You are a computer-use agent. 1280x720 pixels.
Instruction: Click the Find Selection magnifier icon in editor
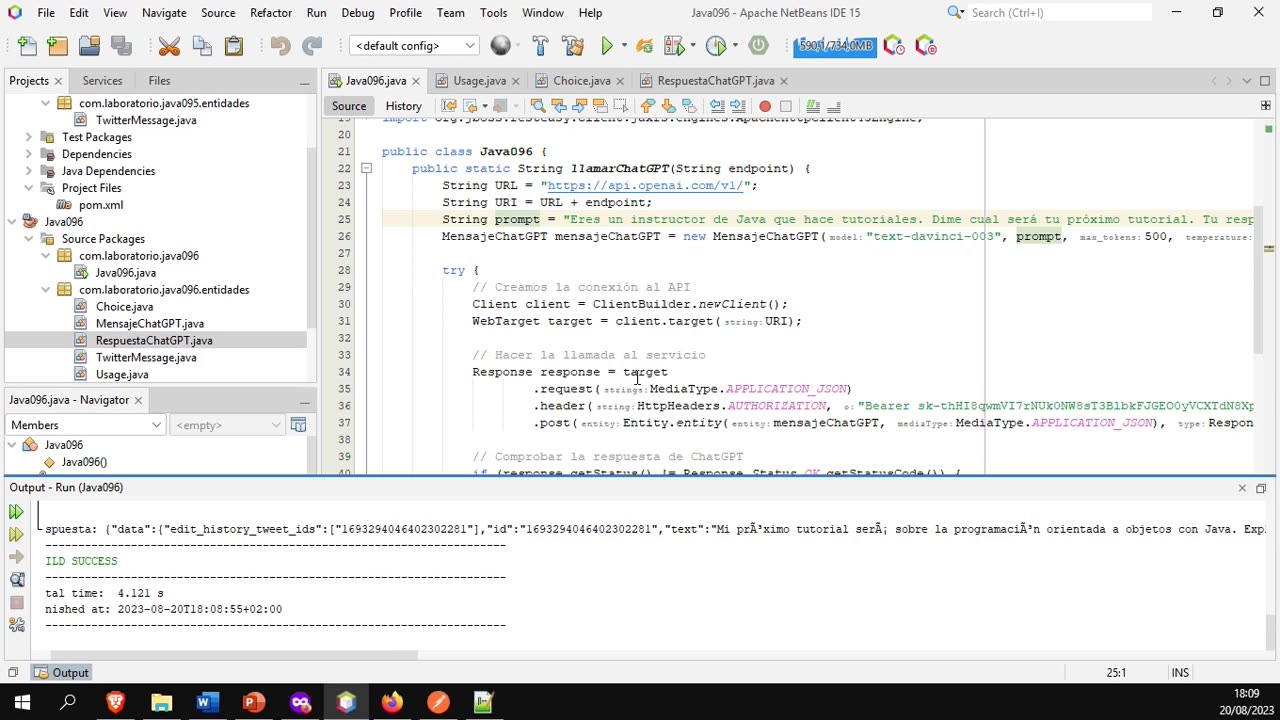tap(538, 106)
